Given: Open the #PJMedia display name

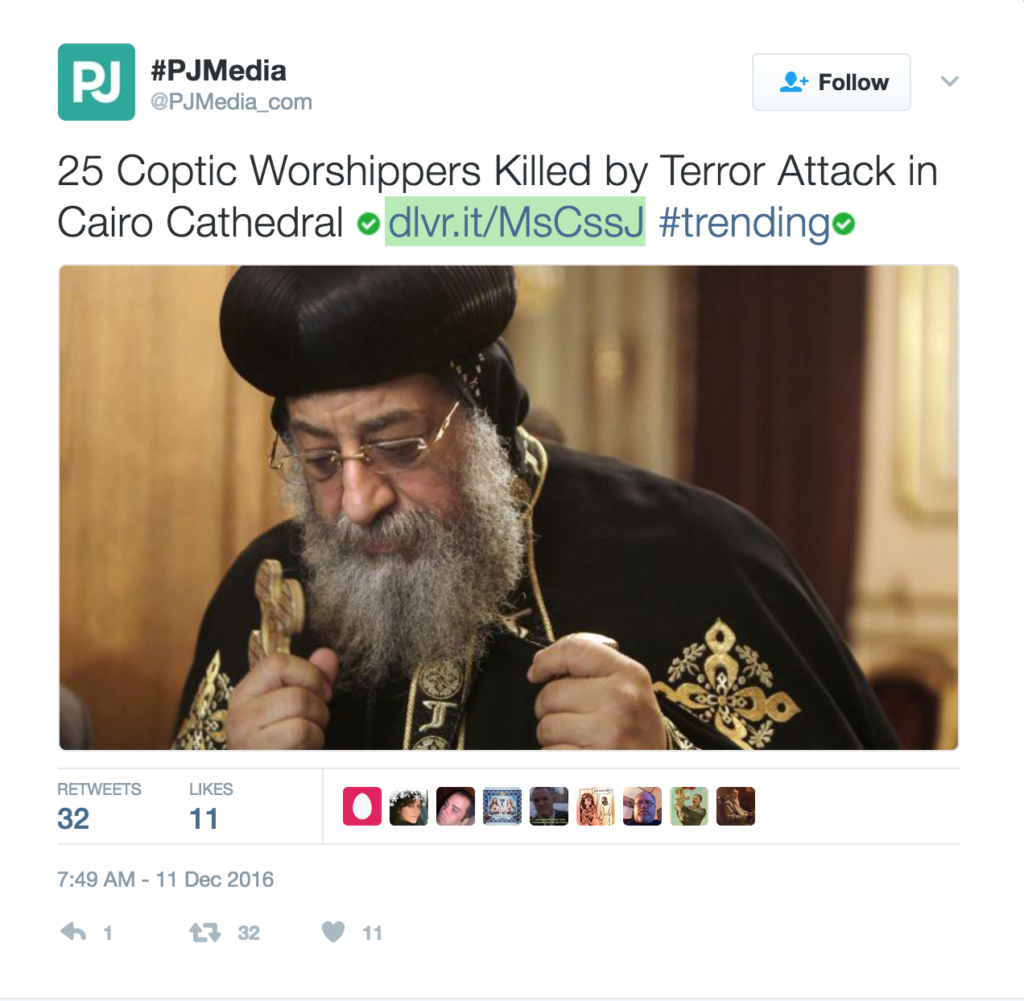Looking at the screenshot, I should (x=218, y=71).
